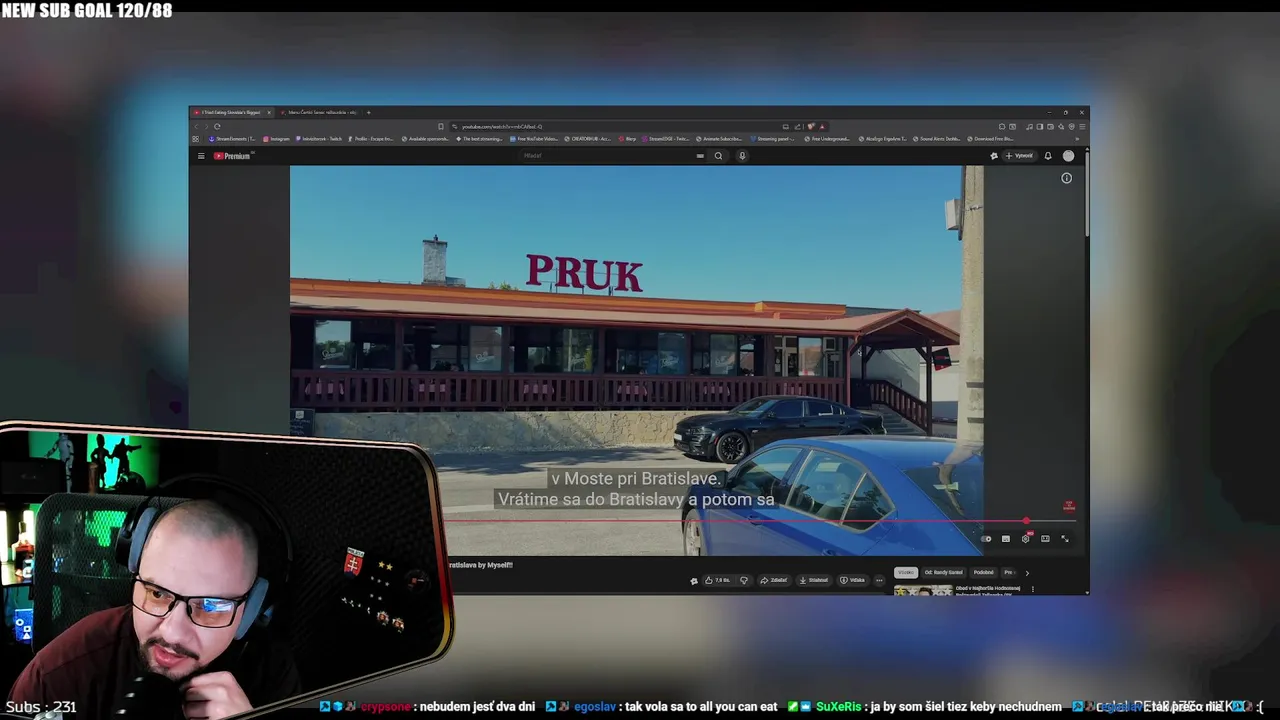
Task: Focus the YouTube Hľadať search field
Action: click(610, 156)
